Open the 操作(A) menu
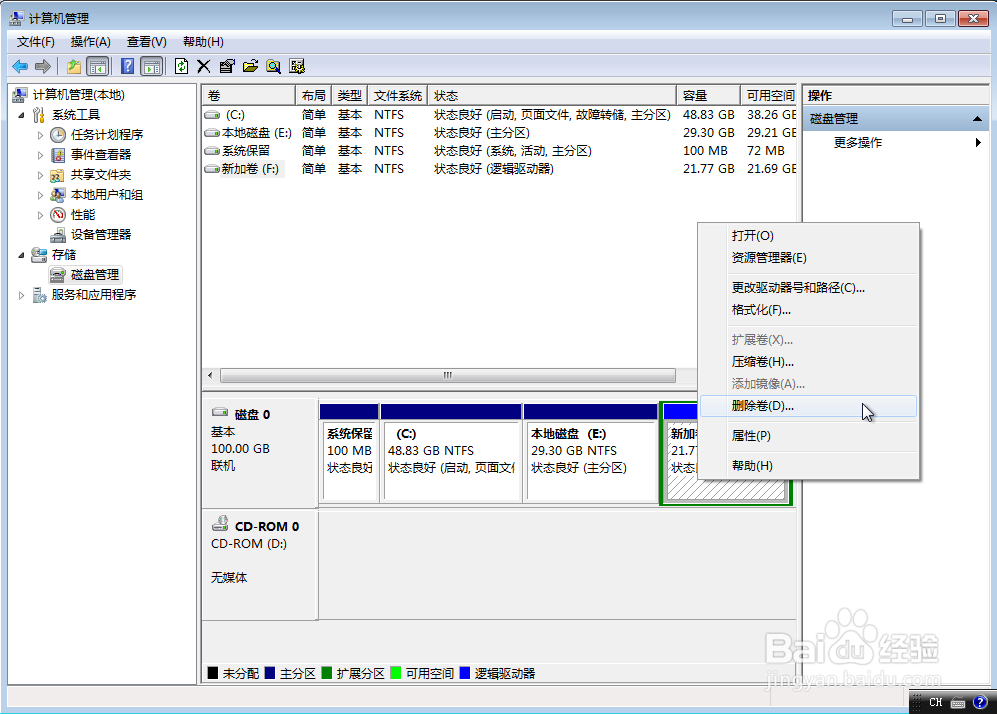This screenshot has width=997, height=714. 90,42
